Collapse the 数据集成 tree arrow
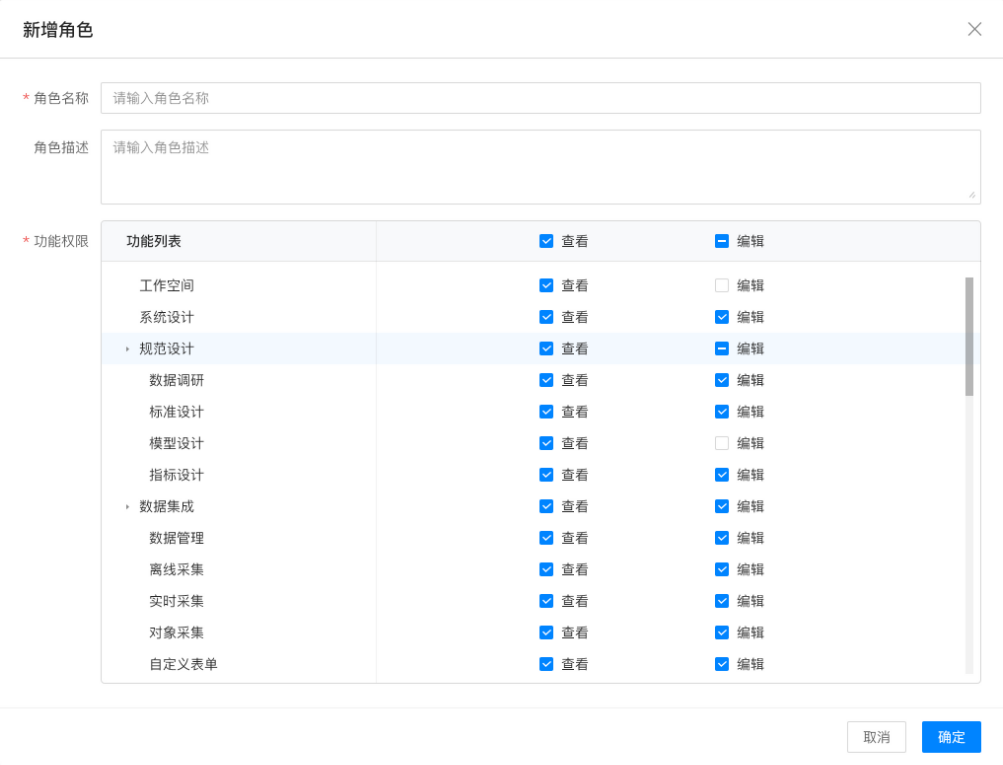The width and height of the screenshot is (1003, 765). (x=127, y=507)
